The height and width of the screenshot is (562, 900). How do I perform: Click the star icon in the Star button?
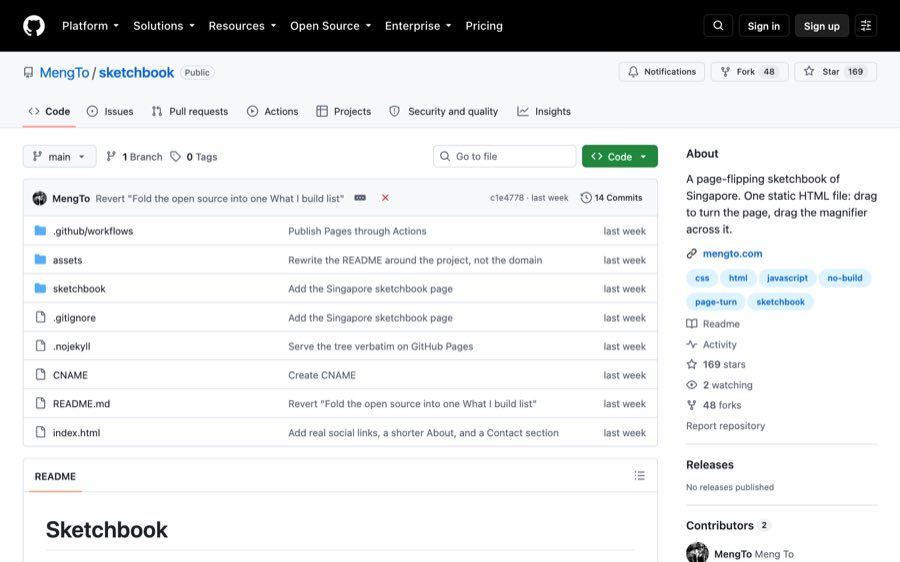809,71
